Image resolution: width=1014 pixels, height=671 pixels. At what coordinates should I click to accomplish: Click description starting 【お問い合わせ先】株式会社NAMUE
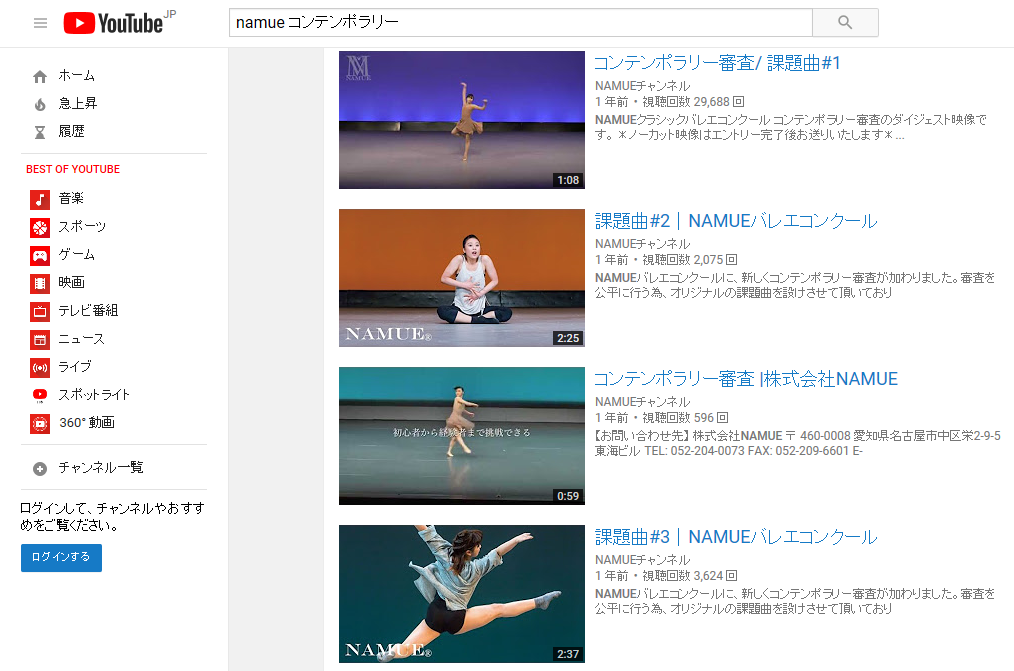pos(797,443)
